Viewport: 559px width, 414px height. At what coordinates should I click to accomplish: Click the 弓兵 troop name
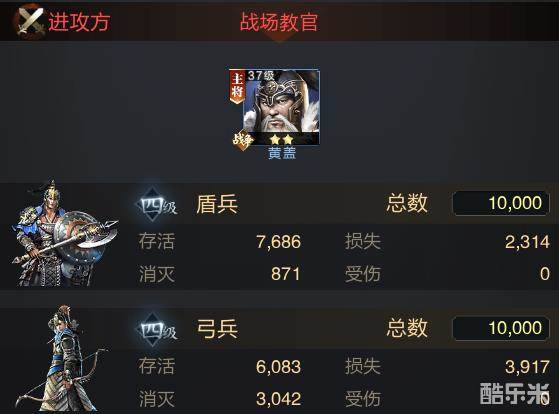(x=217, y=329)
